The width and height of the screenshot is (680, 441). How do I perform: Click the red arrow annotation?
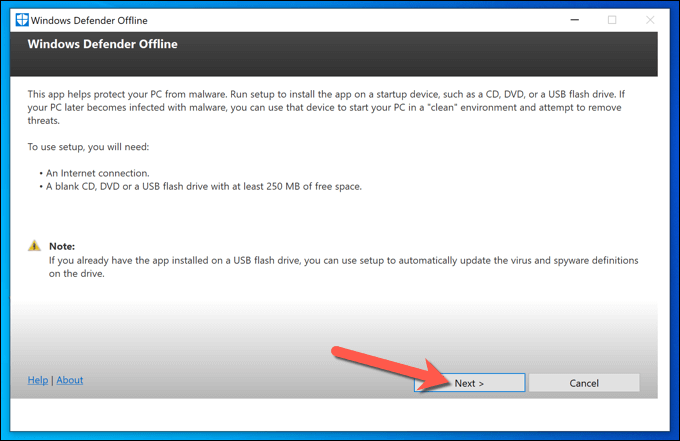click(390, 366)
